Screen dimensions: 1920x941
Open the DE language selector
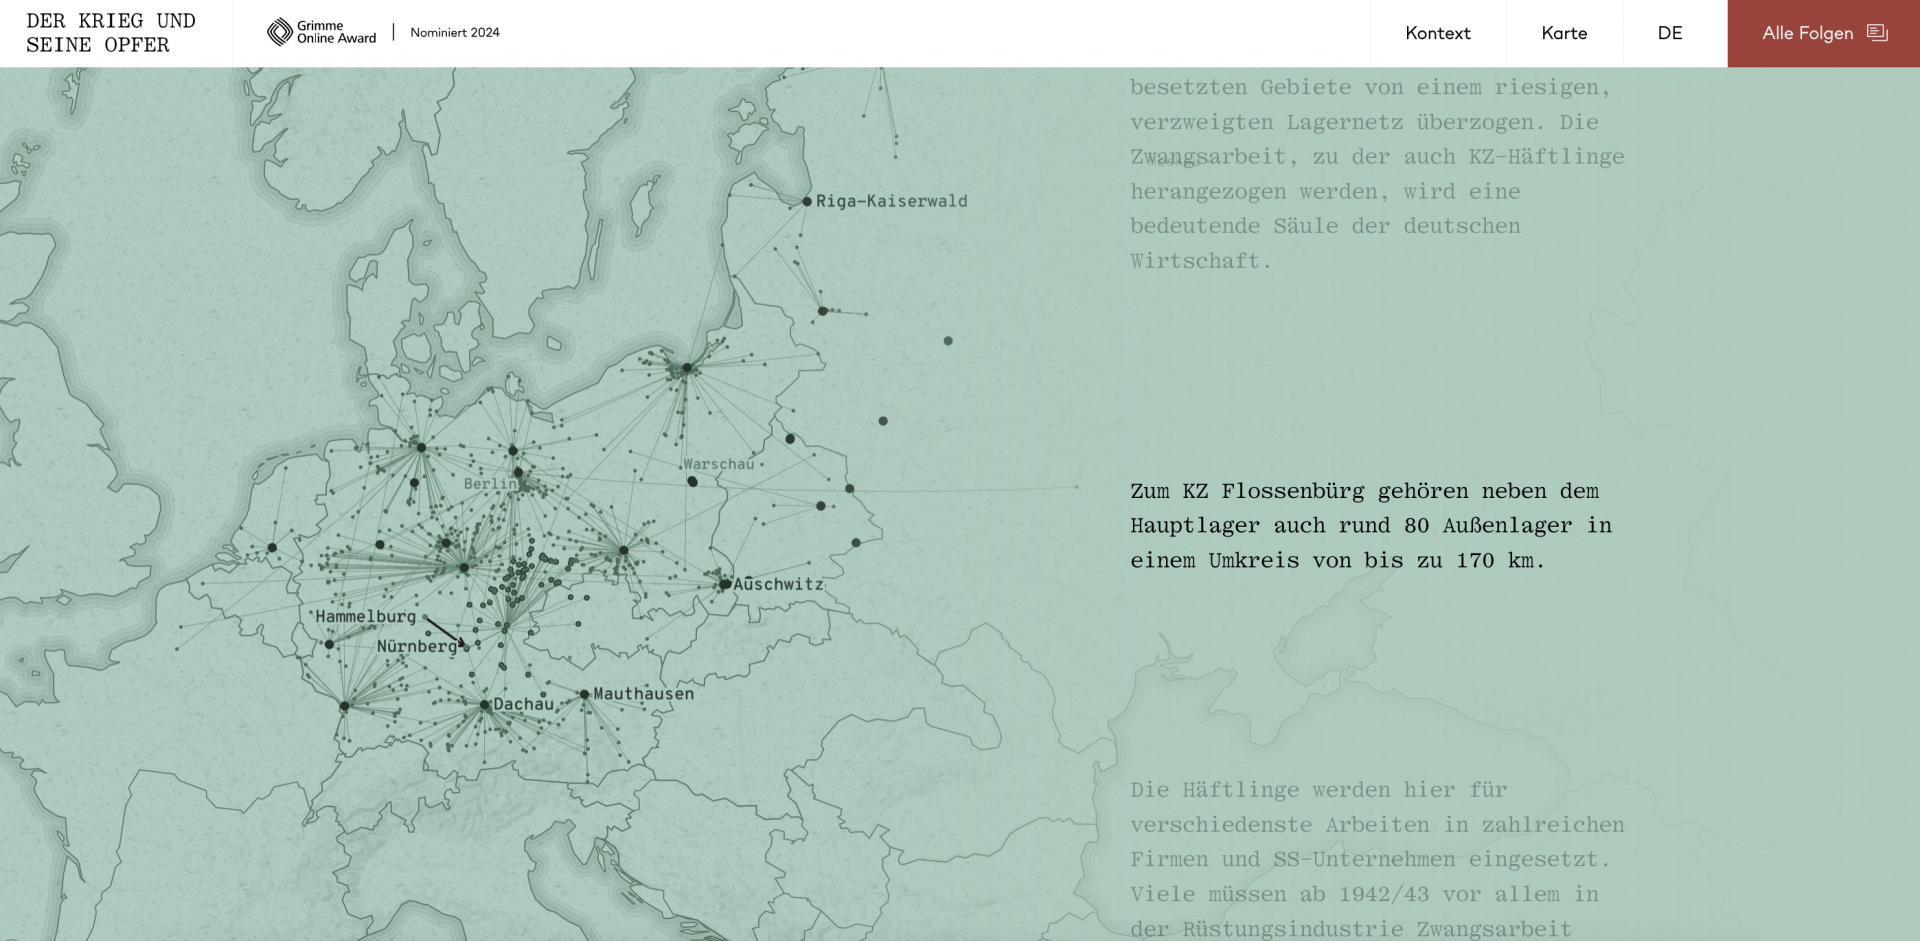click(1669, 33)
